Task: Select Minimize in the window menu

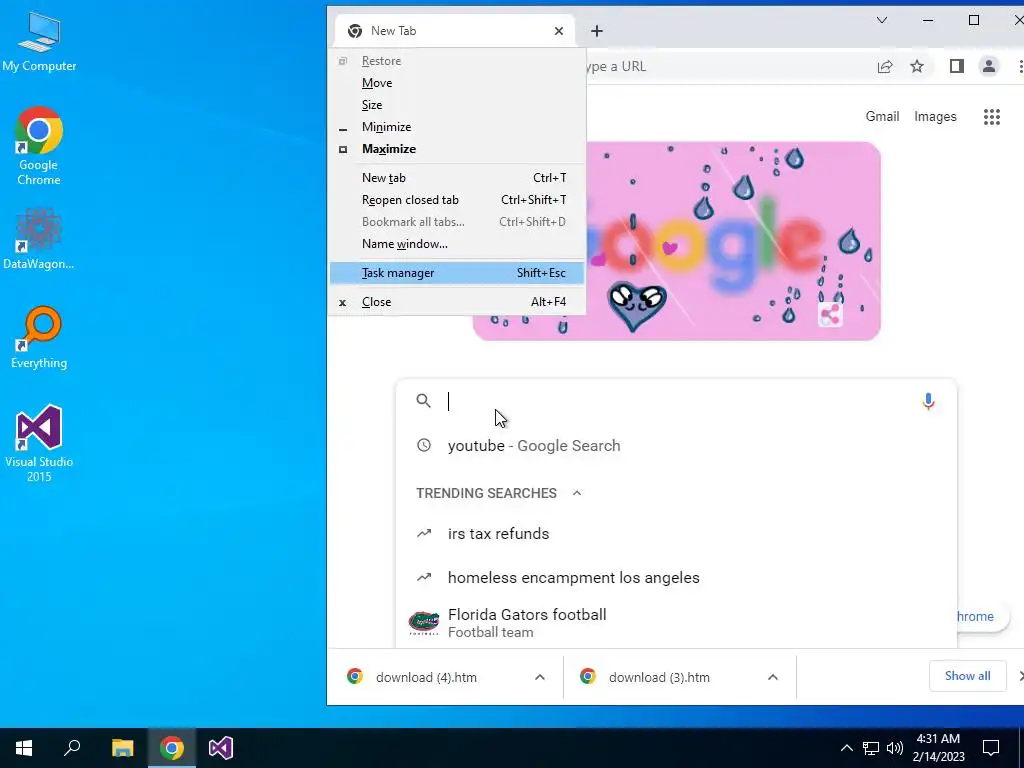Action: click(456, 127)
